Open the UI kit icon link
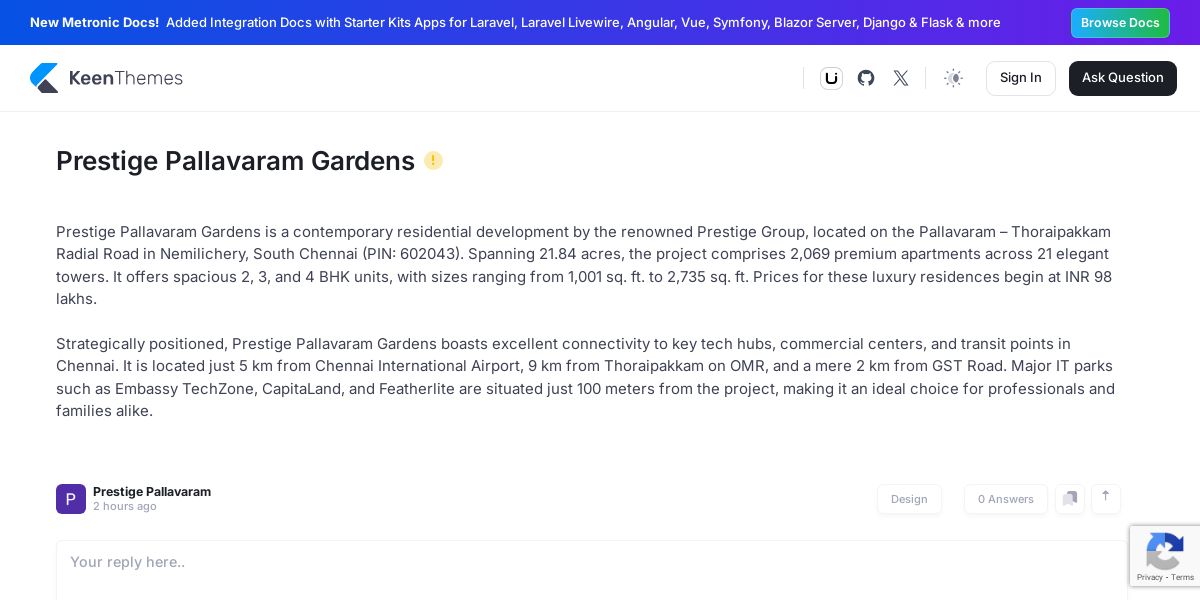 [831, 78]
